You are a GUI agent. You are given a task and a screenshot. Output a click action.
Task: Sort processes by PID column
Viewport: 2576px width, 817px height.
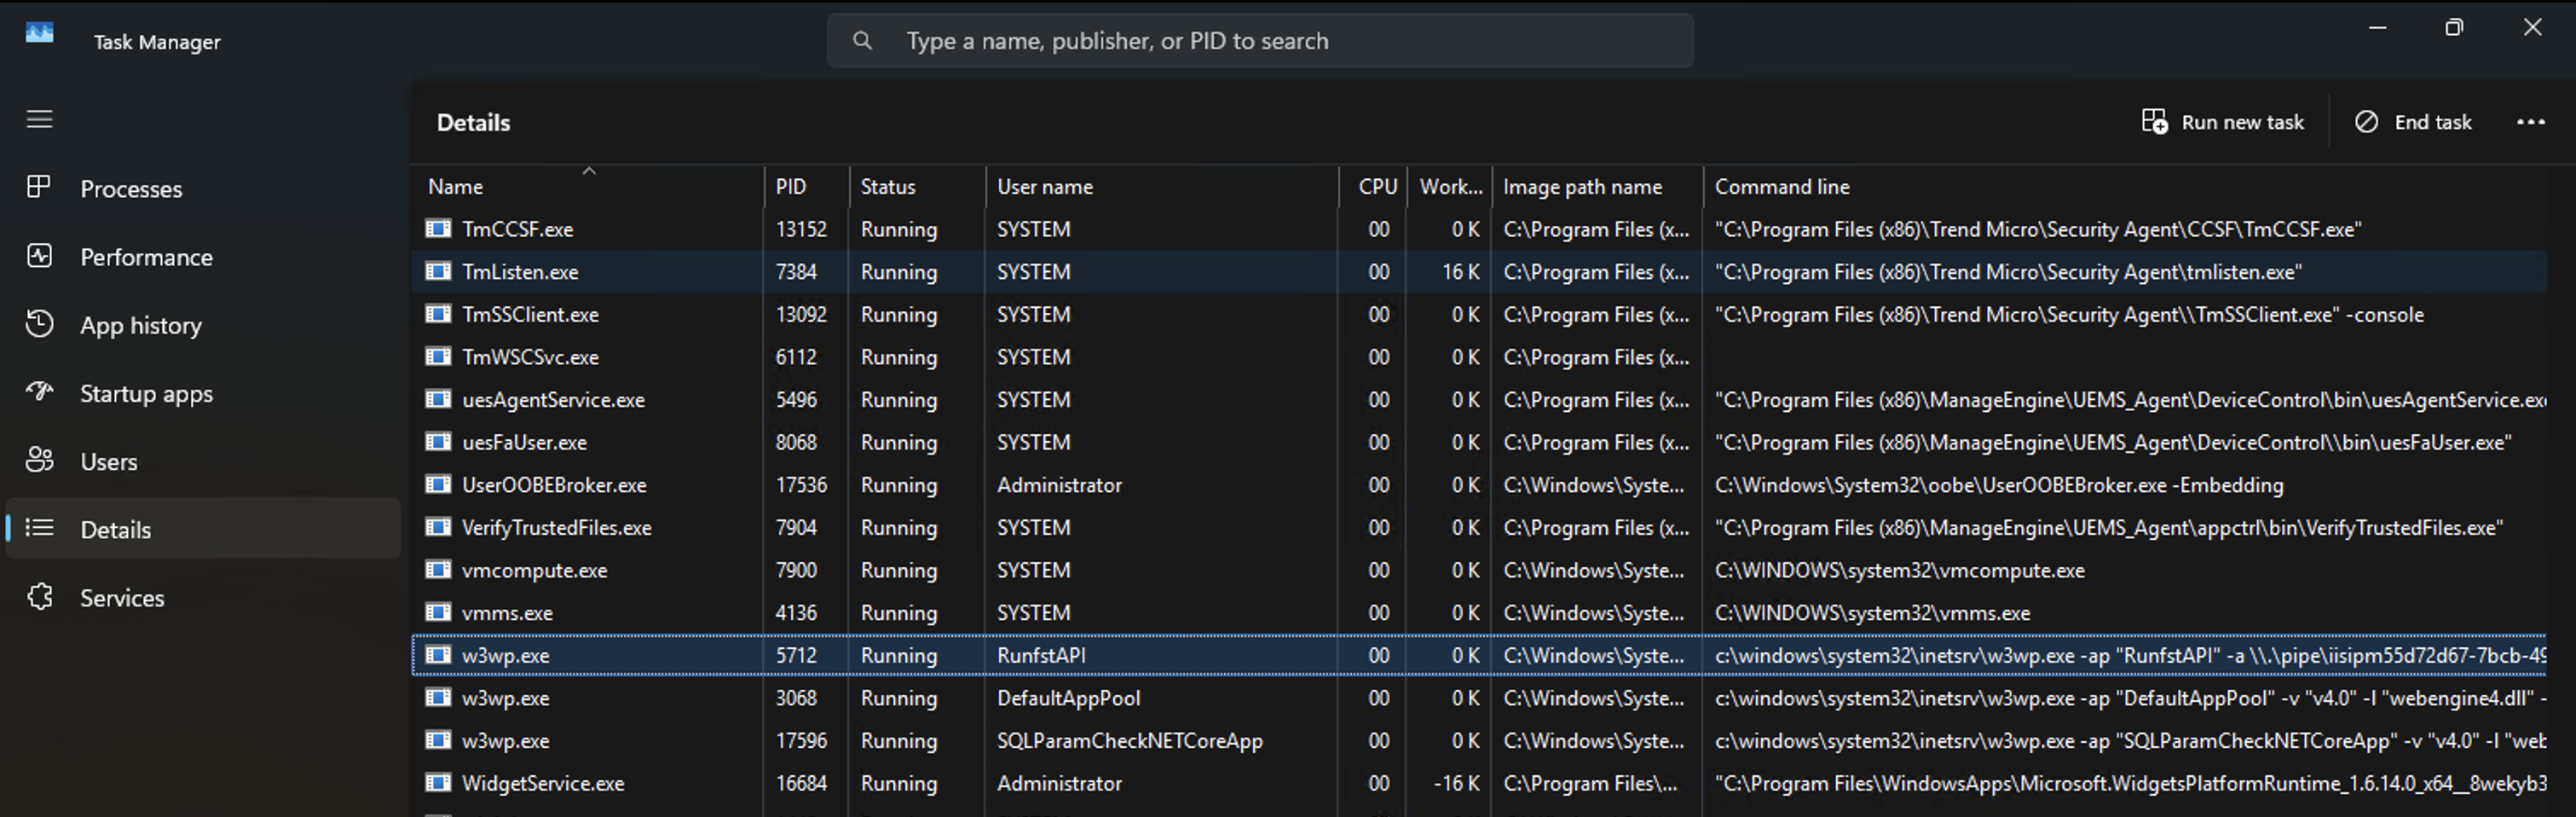(x=790, y=187)
